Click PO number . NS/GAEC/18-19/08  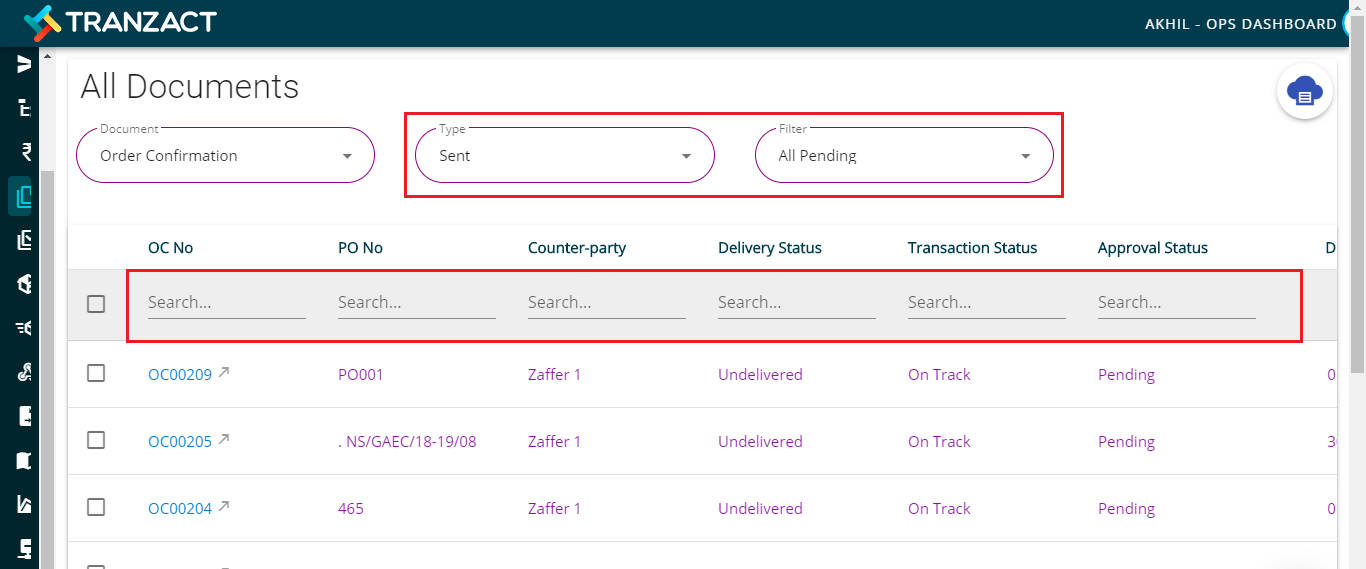tap(407, 442)
